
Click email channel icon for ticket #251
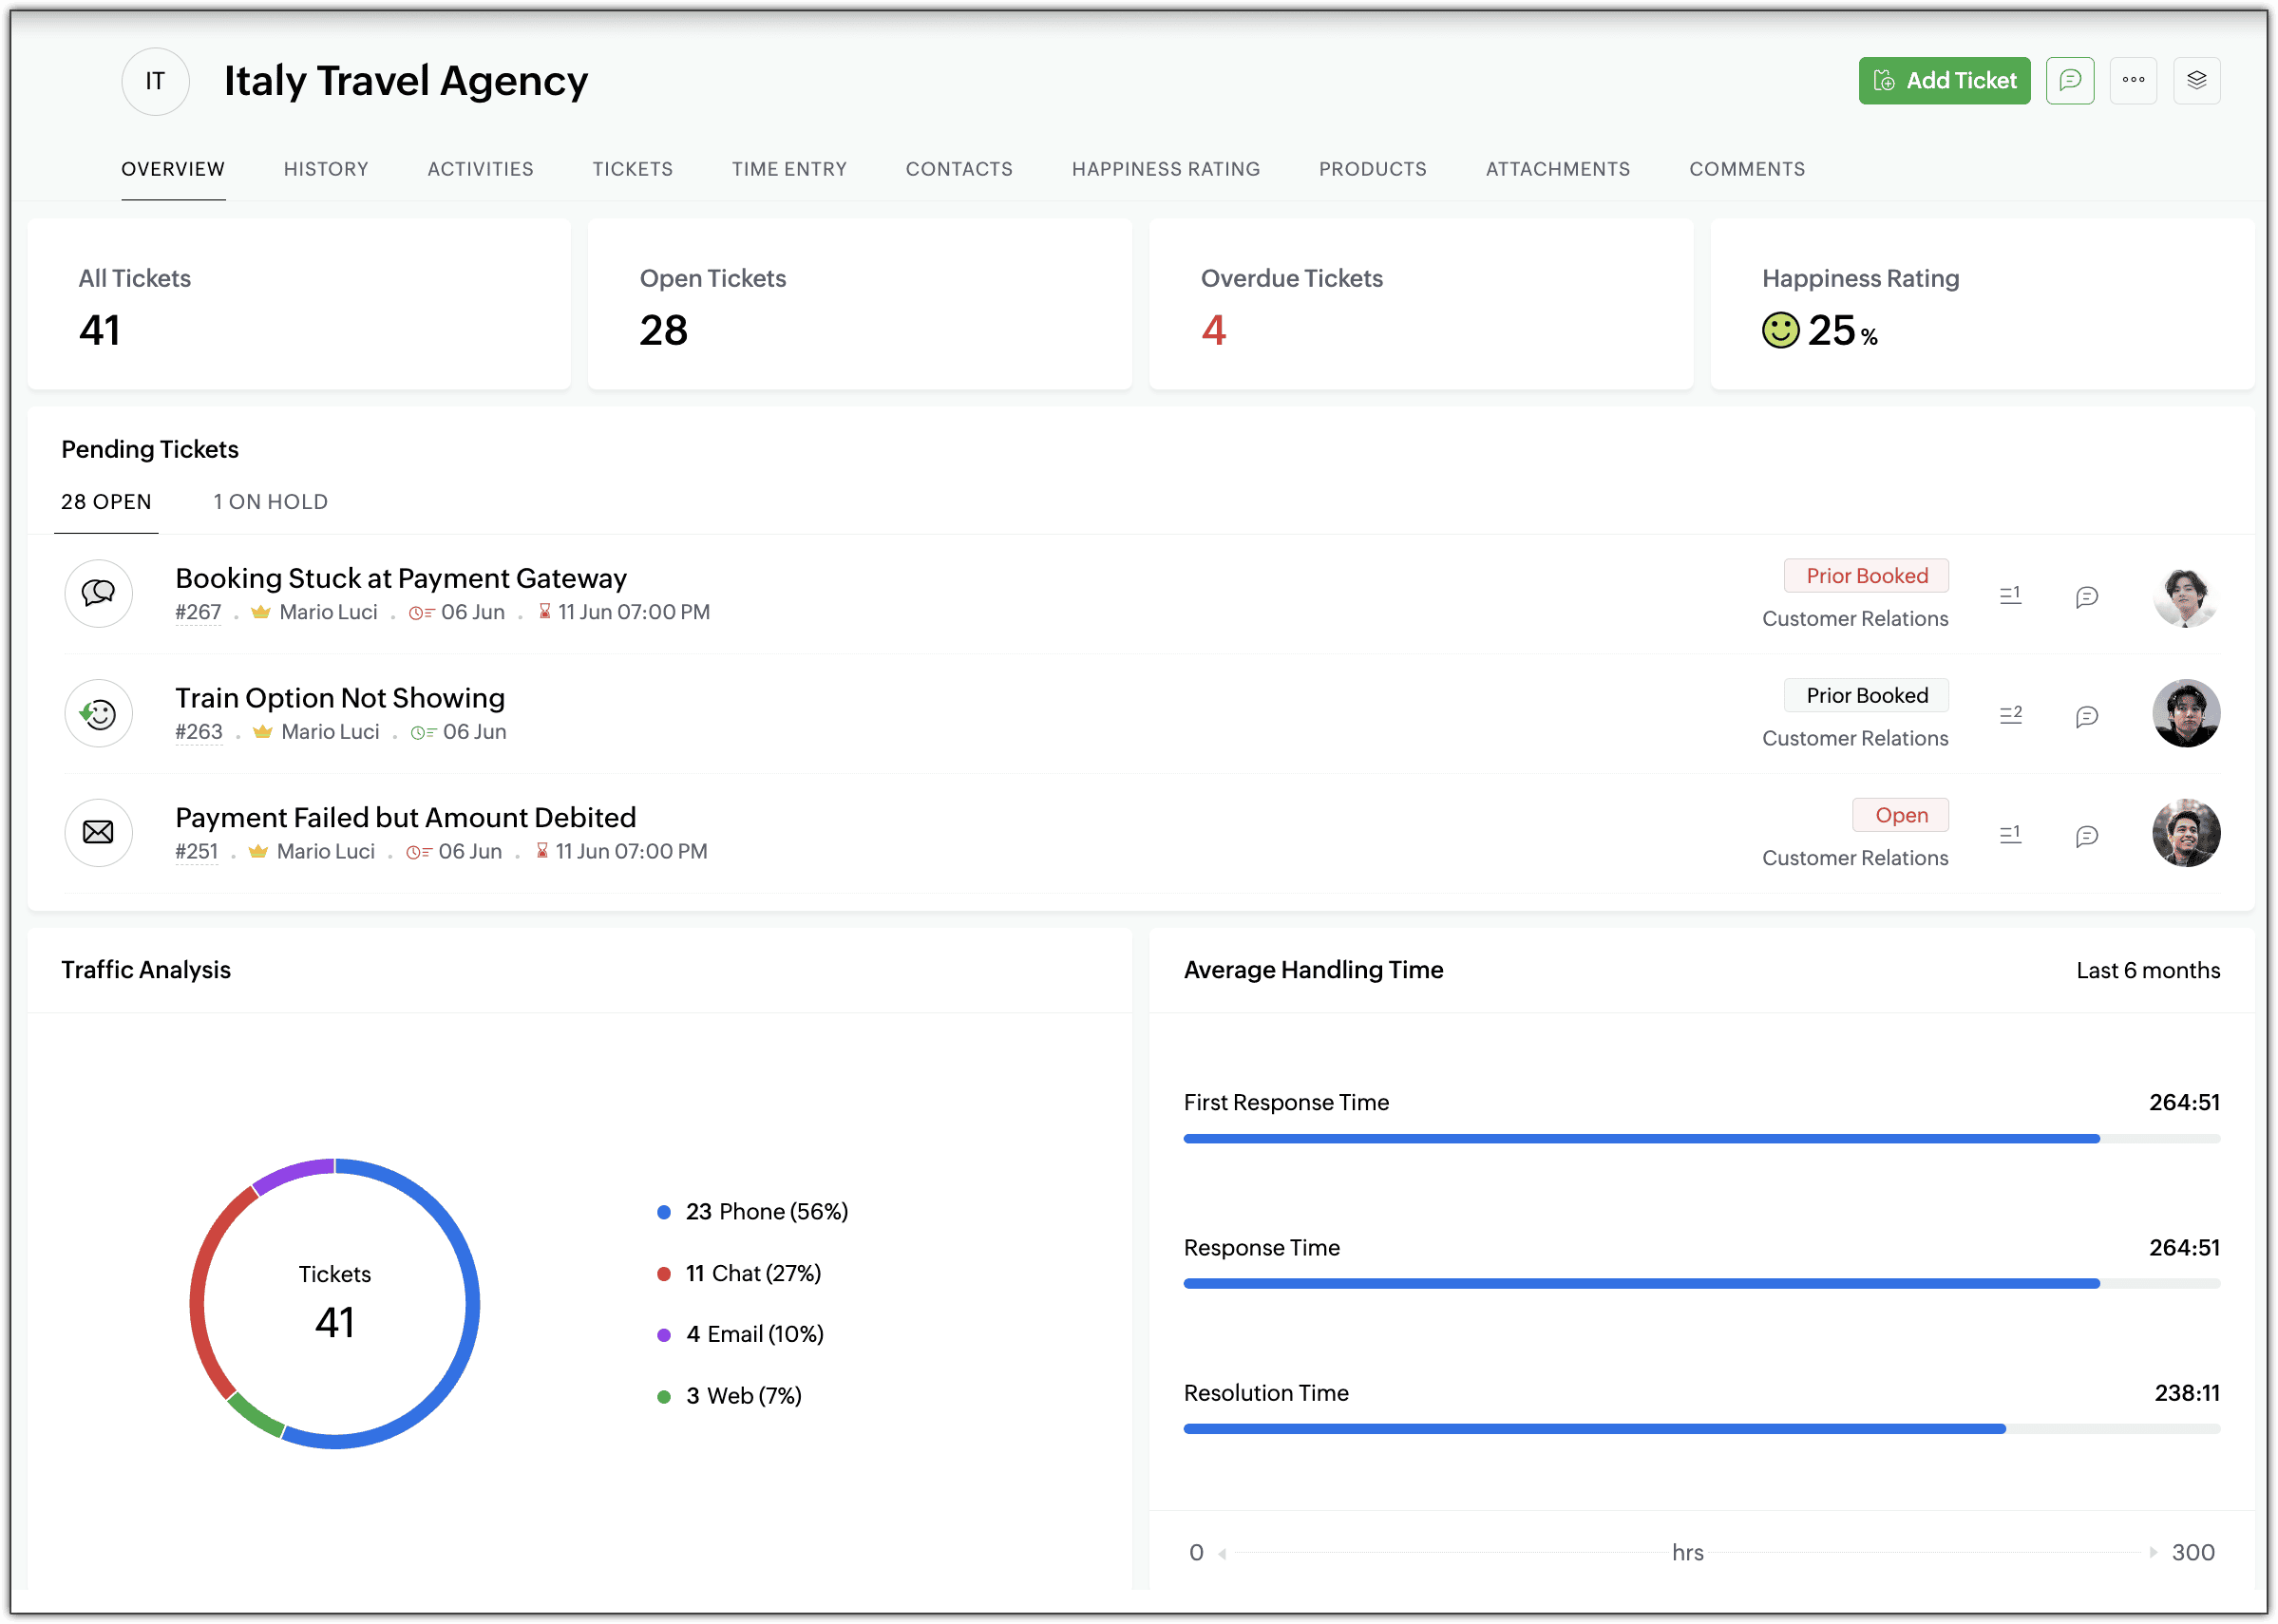98,832
